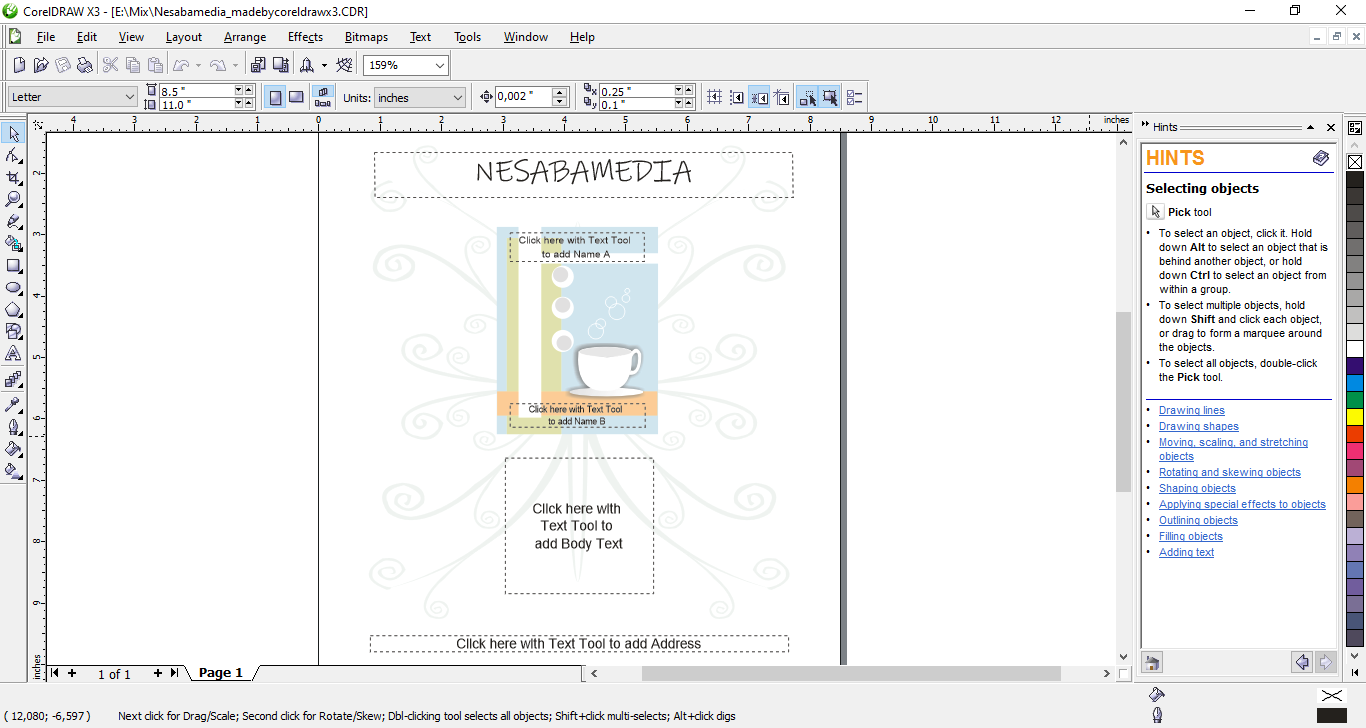Pick the Rectangle tool
The height and width of the screenshot is (728, 1366).
[x=14, y=266]
